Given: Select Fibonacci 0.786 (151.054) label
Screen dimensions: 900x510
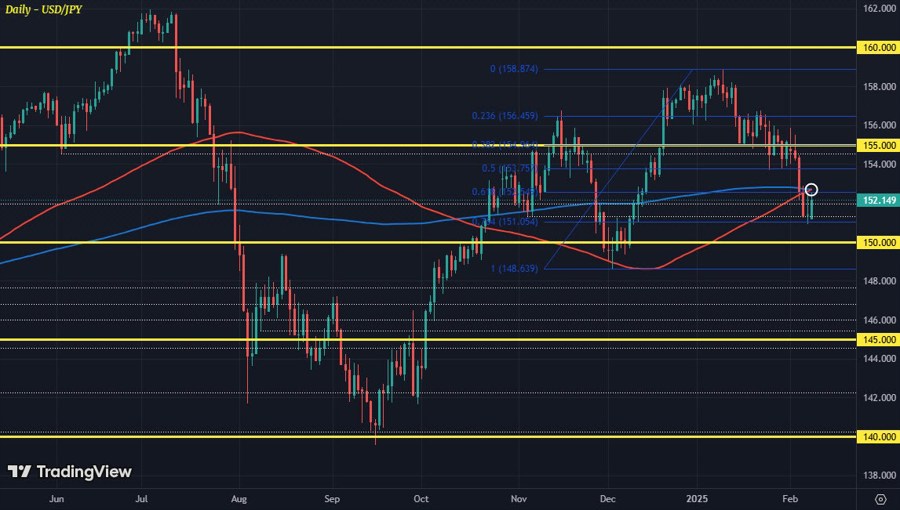Looking at the screenshot, I should pyautogui.click(x=505, y=221).
